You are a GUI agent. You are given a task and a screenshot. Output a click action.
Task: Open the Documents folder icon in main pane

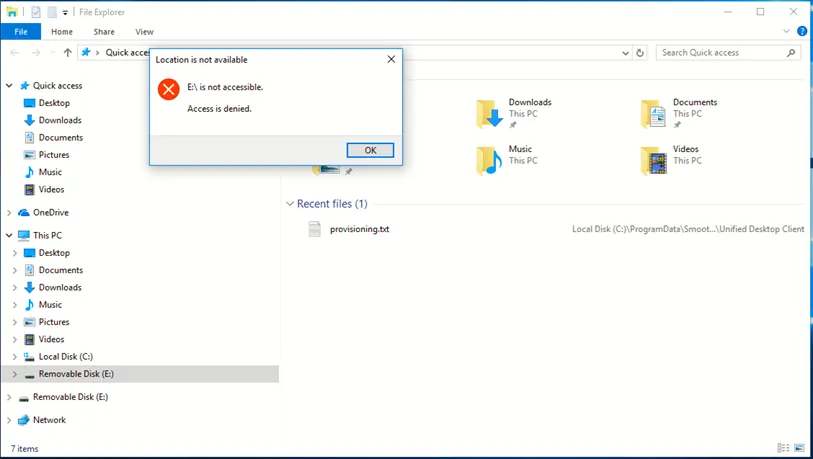point(654,114)
